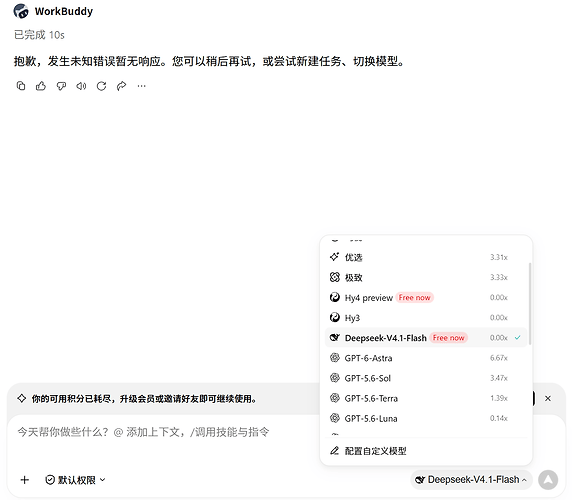572x500 pixels.
Task: Switch to GPT-5.6-Luna model
Action: 425,418
